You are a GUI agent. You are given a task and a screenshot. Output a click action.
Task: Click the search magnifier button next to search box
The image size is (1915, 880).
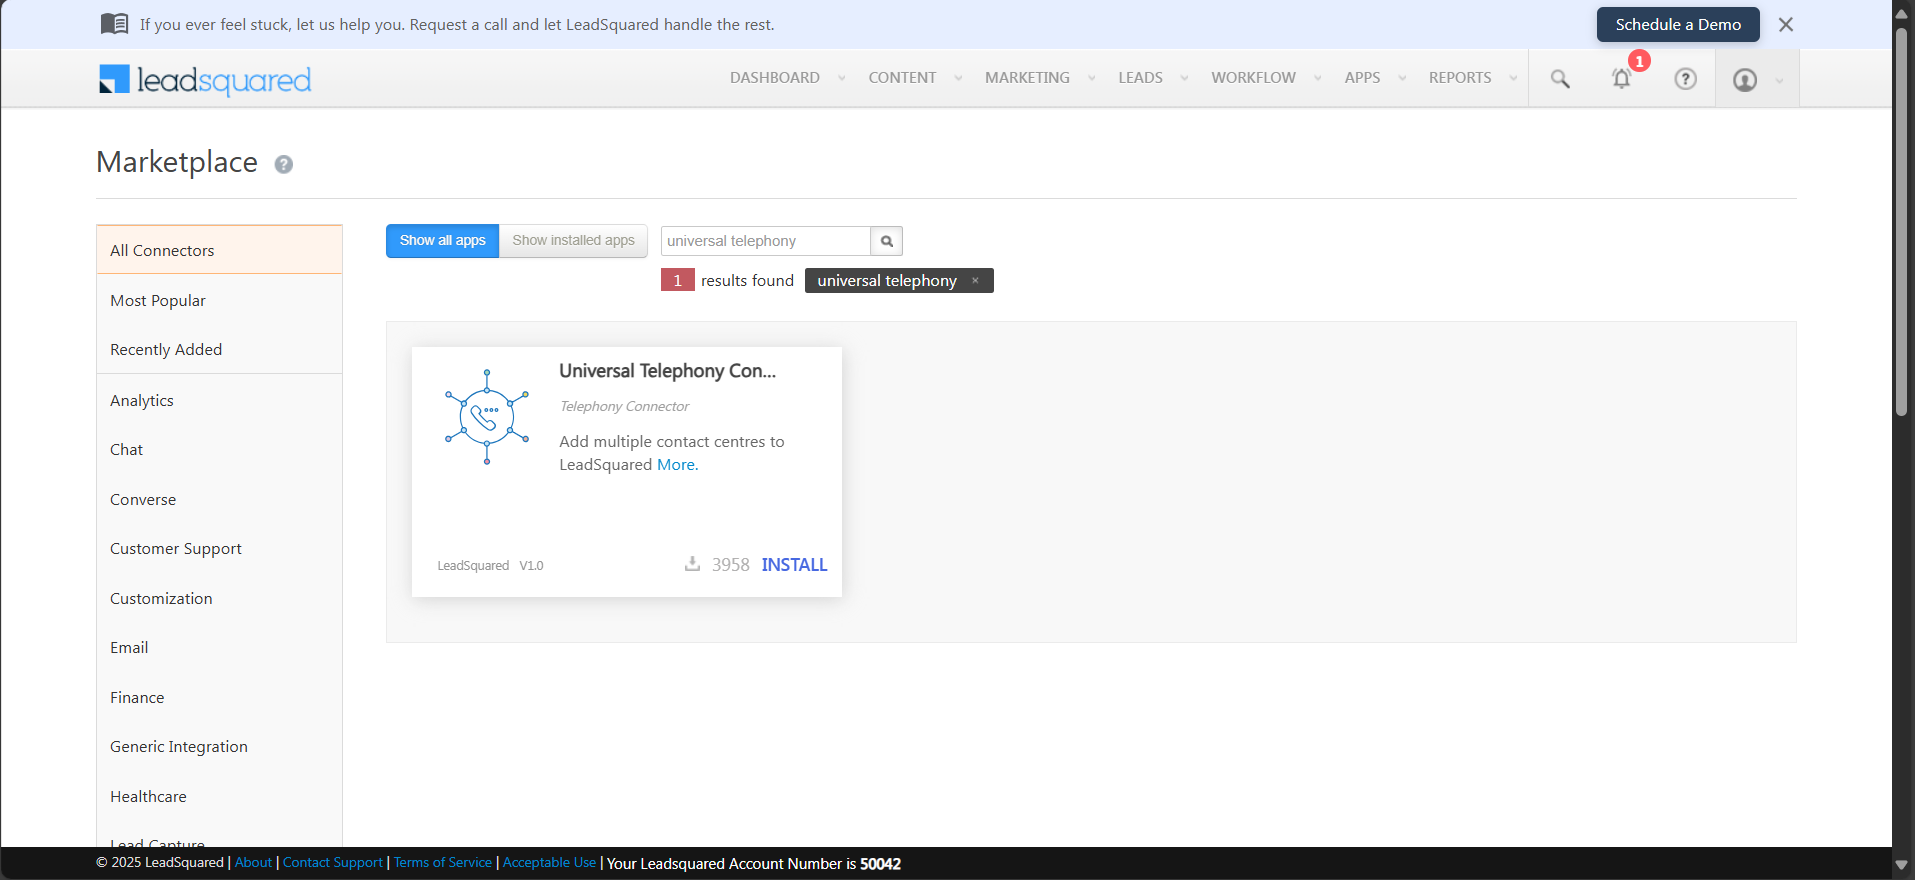pos(887,241)
